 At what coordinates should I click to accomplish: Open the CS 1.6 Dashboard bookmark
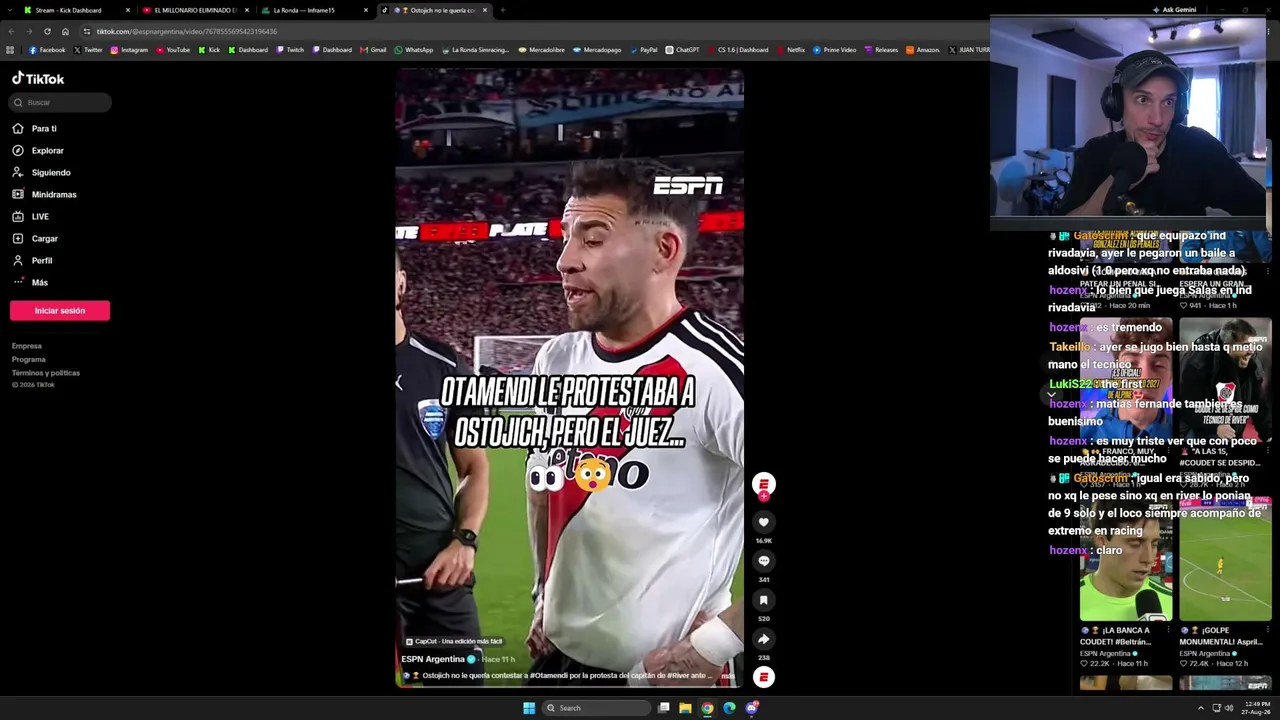point(738,50)
